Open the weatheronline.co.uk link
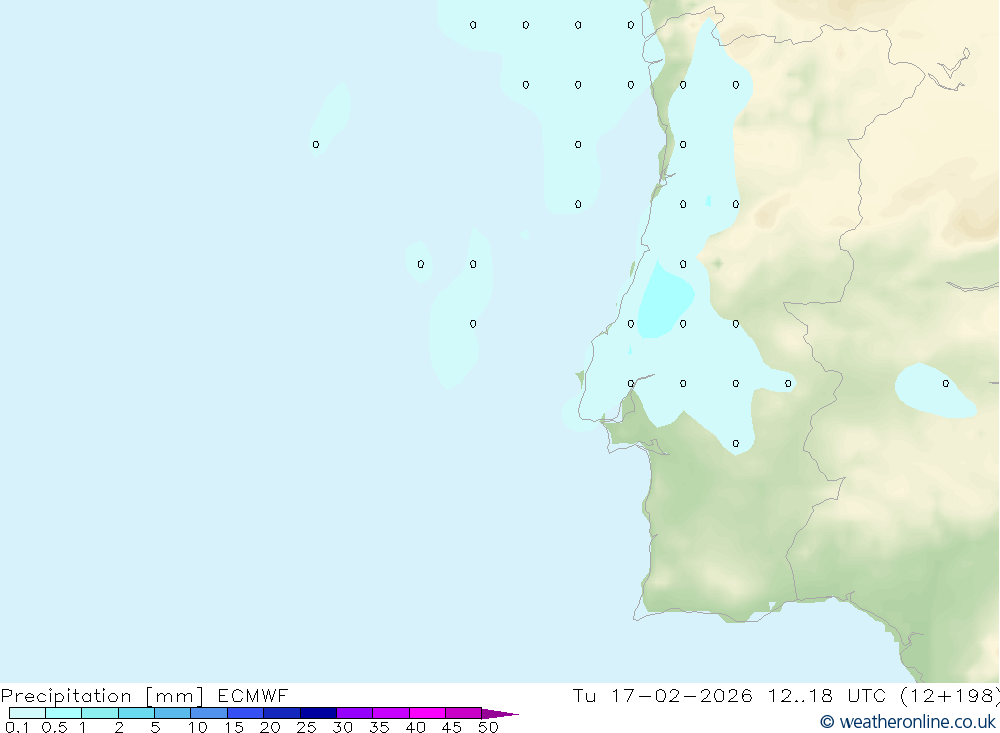 click(x=908, y=722)
